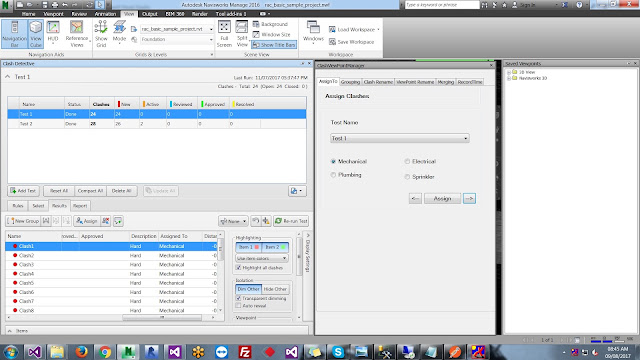
Task: Expand the Foundation level dropdown
Action: (177, 39)
